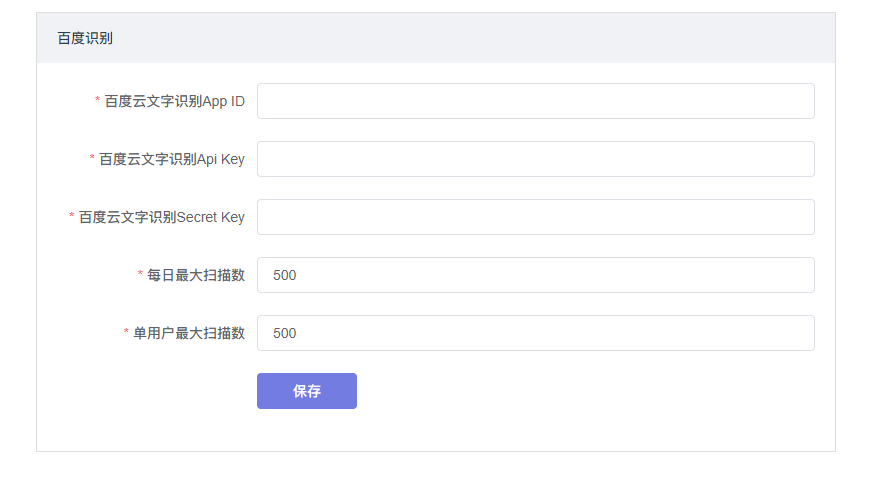
Task: Click the 百度云文字识别Secret Key label text
Action: [162, 217]
